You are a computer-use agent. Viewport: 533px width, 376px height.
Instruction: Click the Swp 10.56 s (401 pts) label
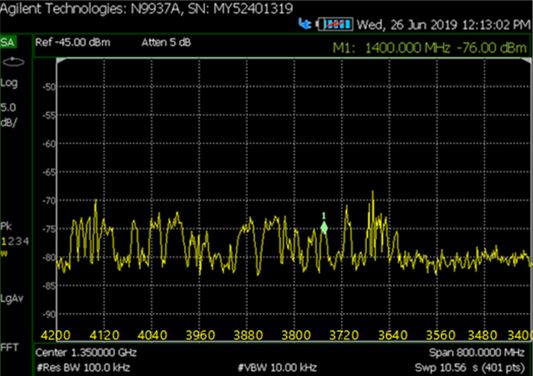(x=469, y=368)
